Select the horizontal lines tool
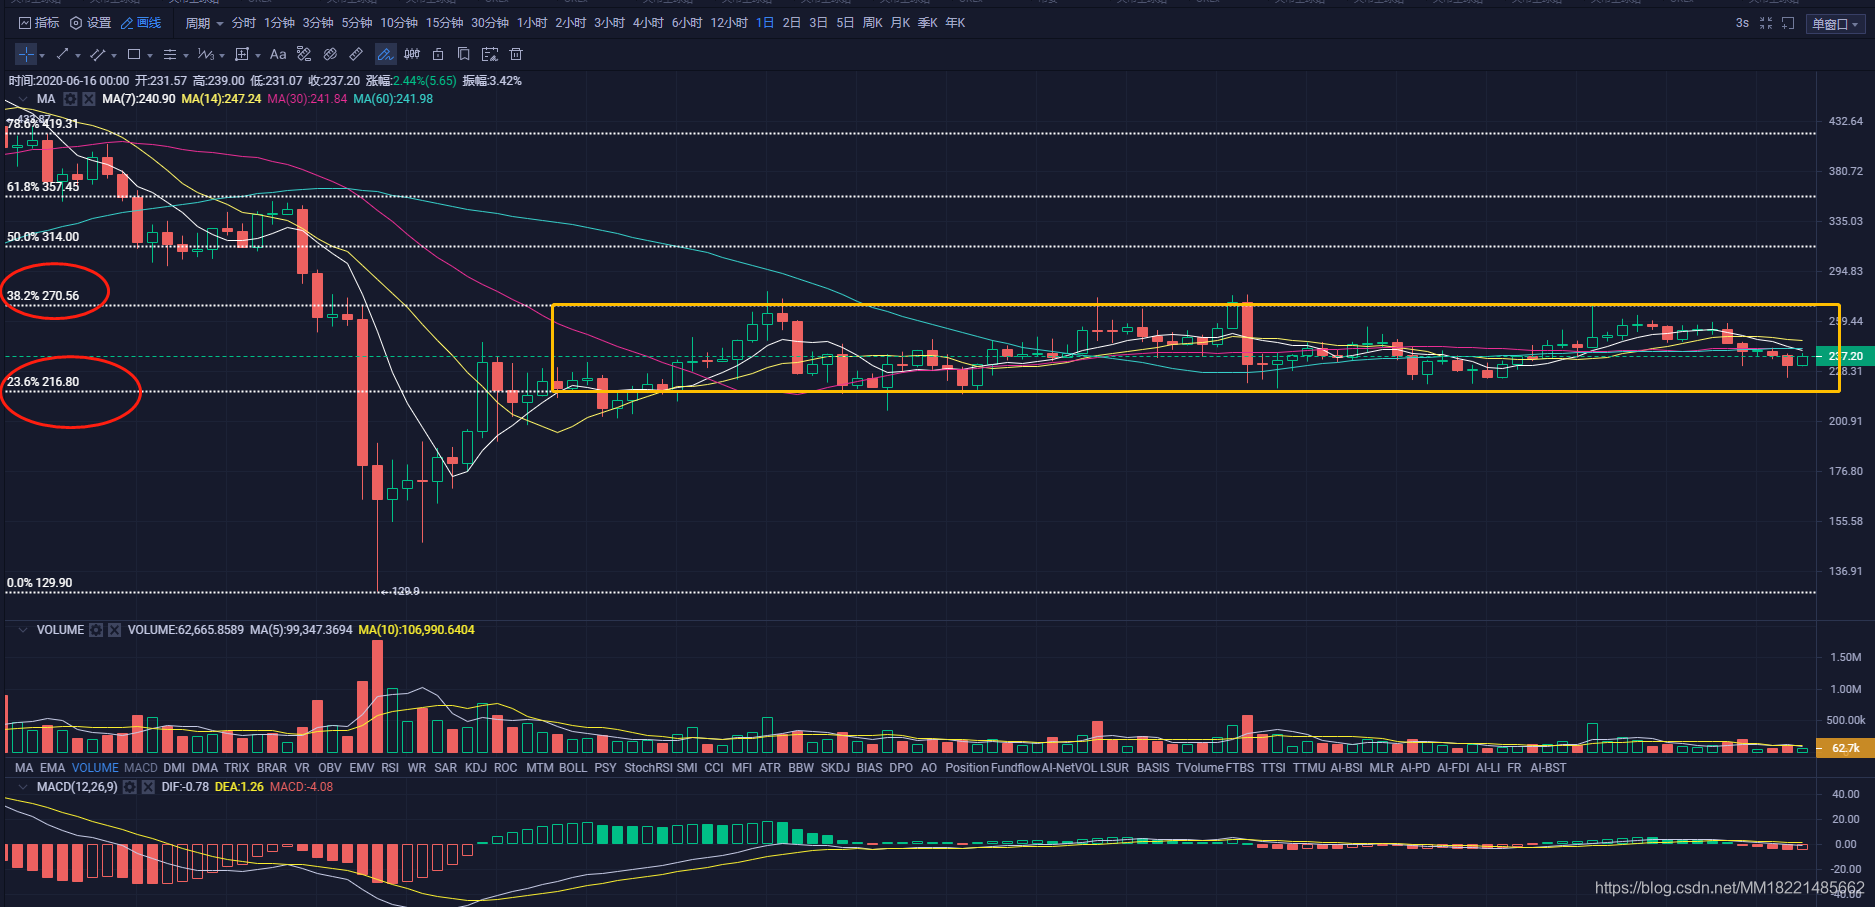This screenshot has width=1875, height=907. (169, 54)
